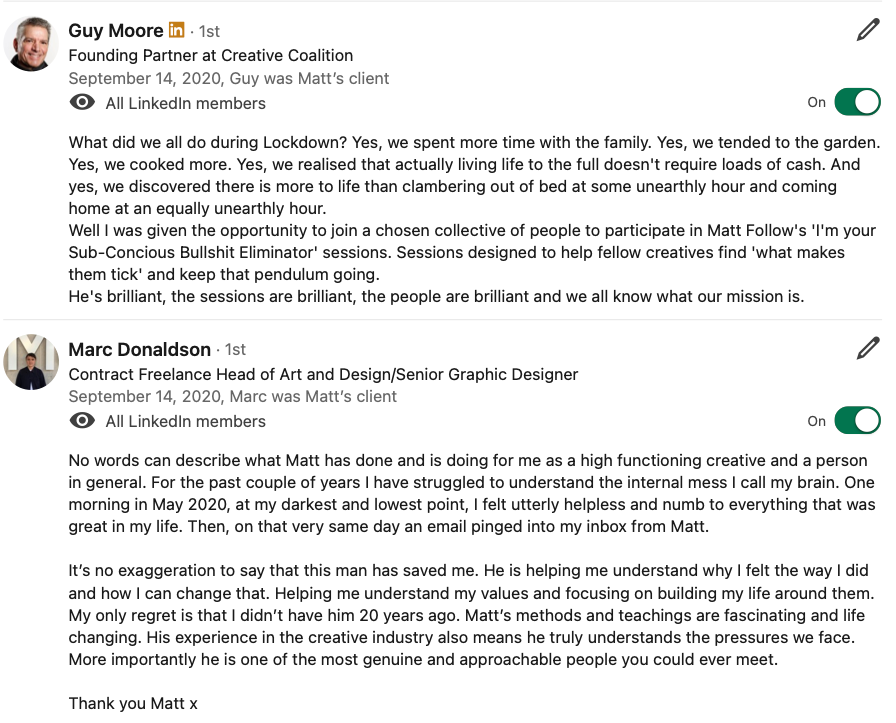The height and width of the screenshot is (723, 896).
Task: Click 'All LinkedIn members' under Guy Moore
Action: point(186,103)
